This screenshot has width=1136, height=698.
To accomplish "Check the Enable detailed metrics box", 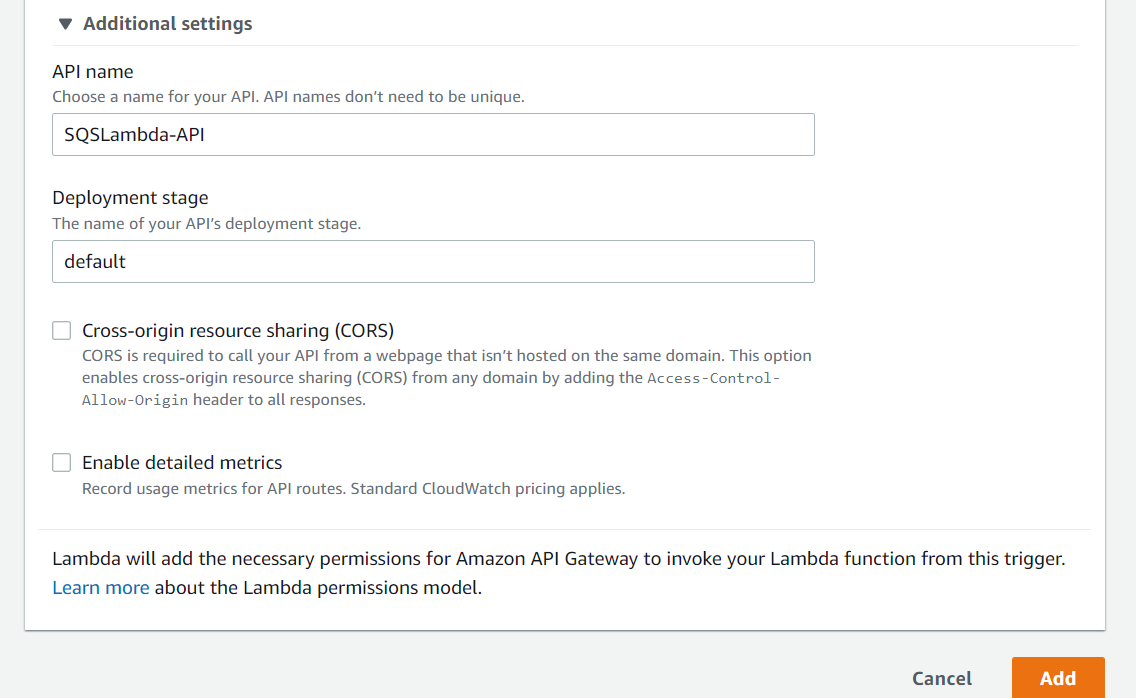I will tap(61, 462).
